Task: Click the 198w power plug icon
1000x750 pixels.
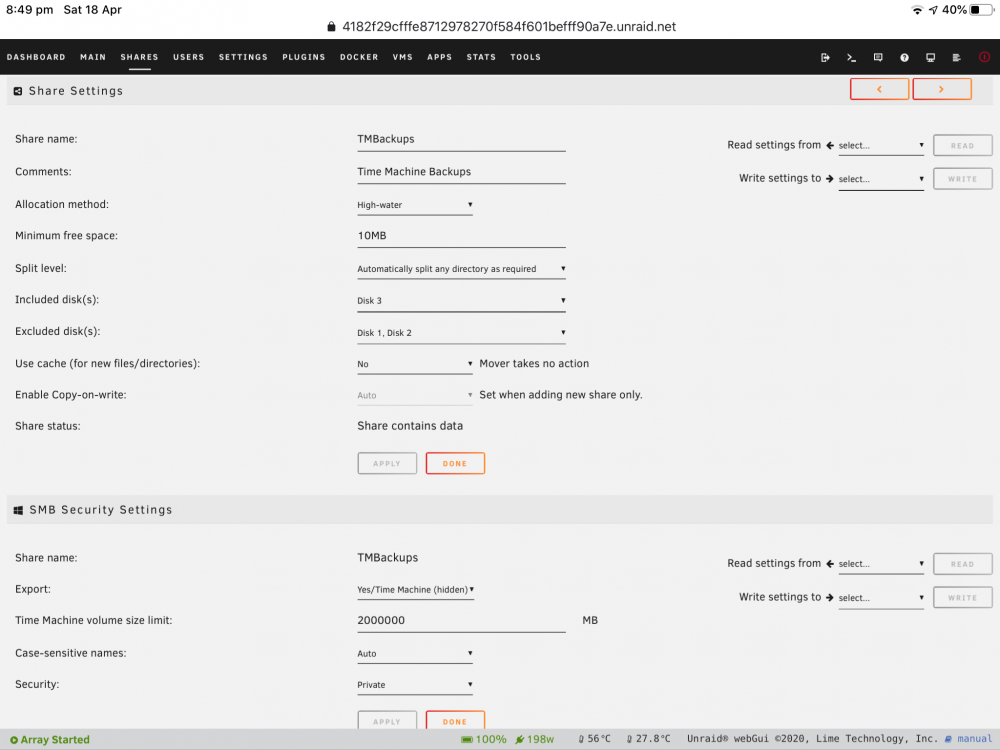Action: pos(534,739)
